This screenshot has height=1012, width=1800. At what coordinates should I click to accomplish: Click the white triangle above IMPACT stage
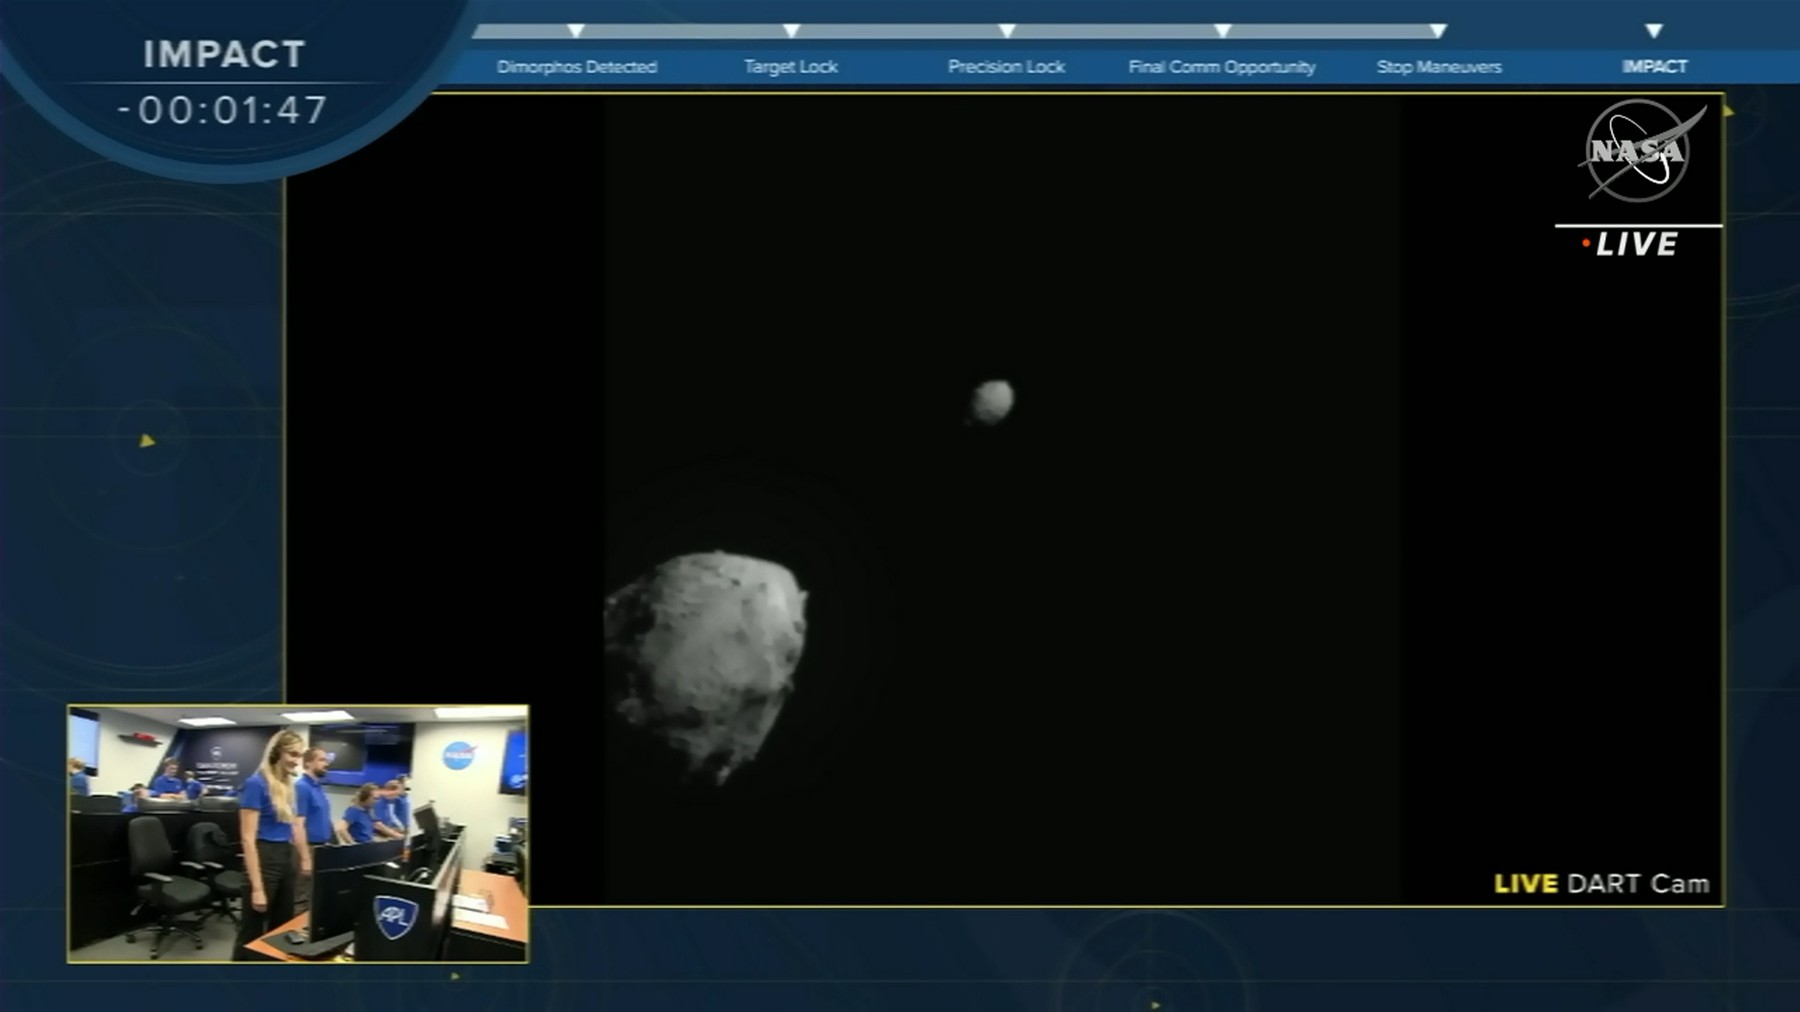tap(1655, 31)
